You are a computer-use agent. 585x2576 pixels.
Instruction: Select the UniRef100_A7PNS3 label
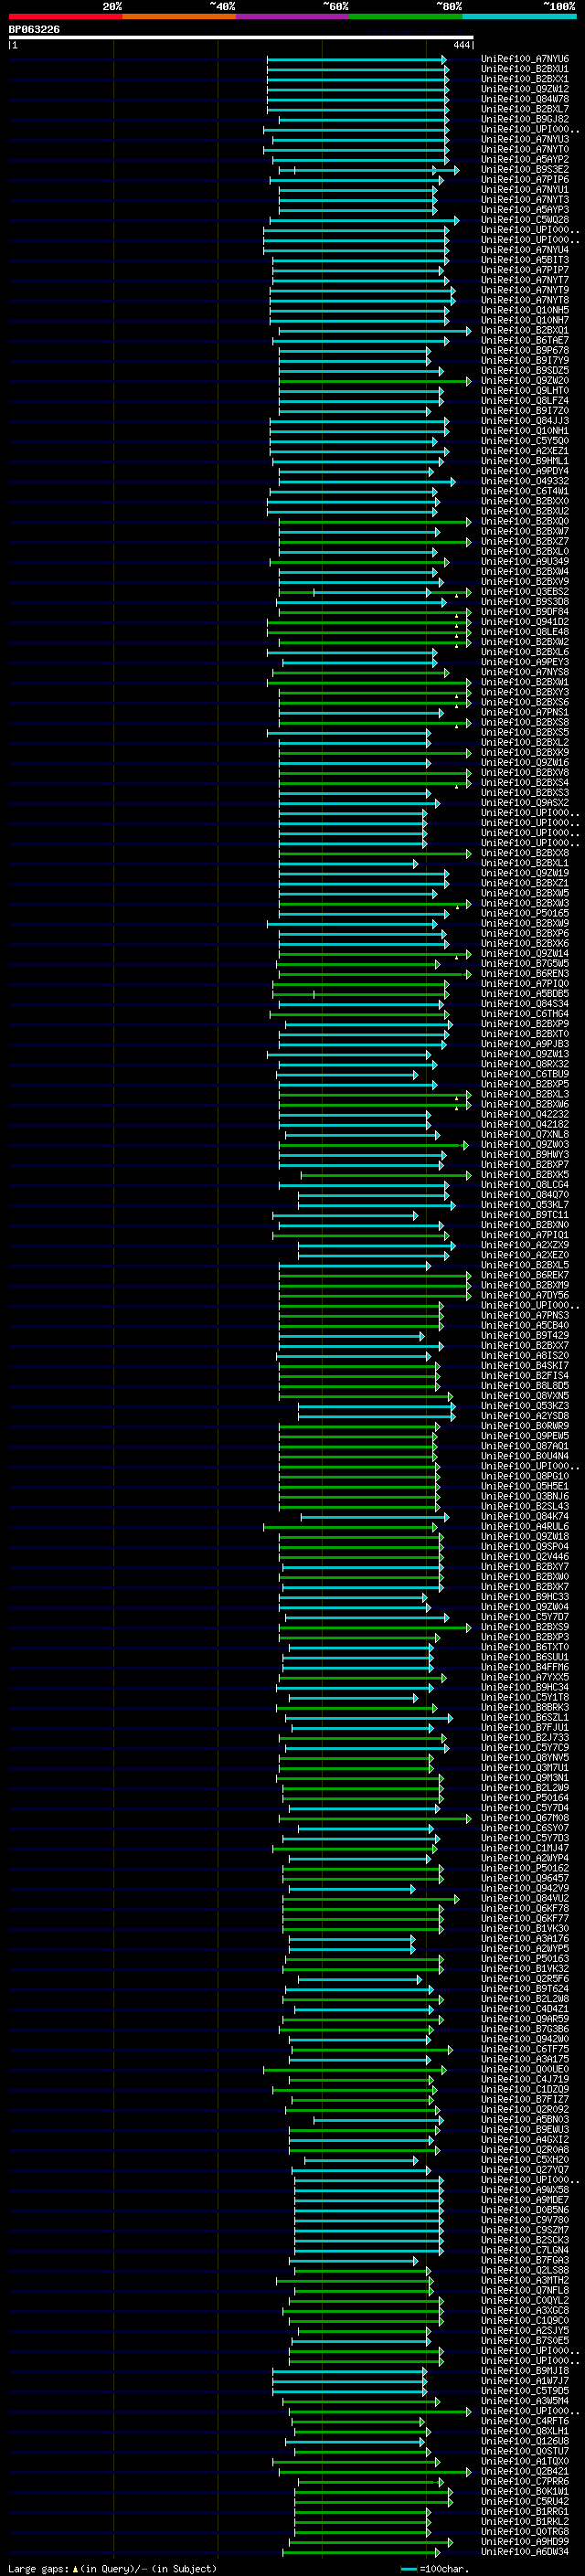524,1315
